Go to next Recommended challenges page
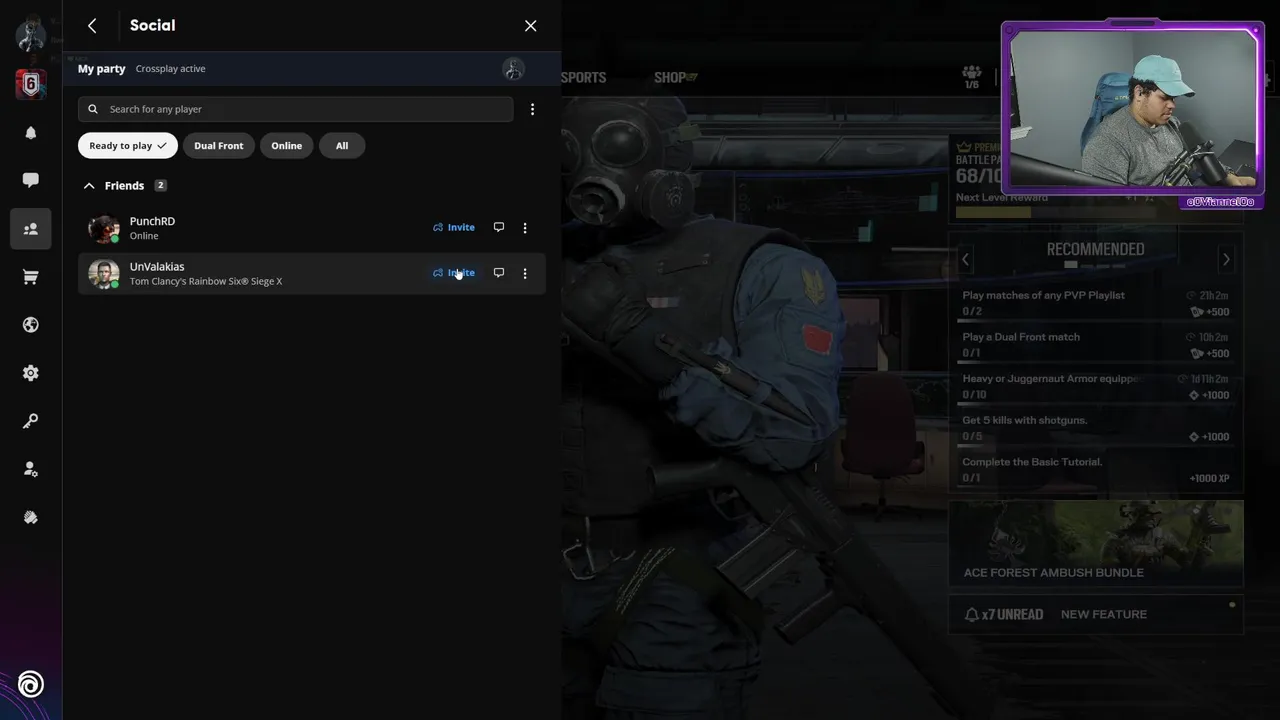Viewport: 1280px width, 720px height. (1226, 260)
